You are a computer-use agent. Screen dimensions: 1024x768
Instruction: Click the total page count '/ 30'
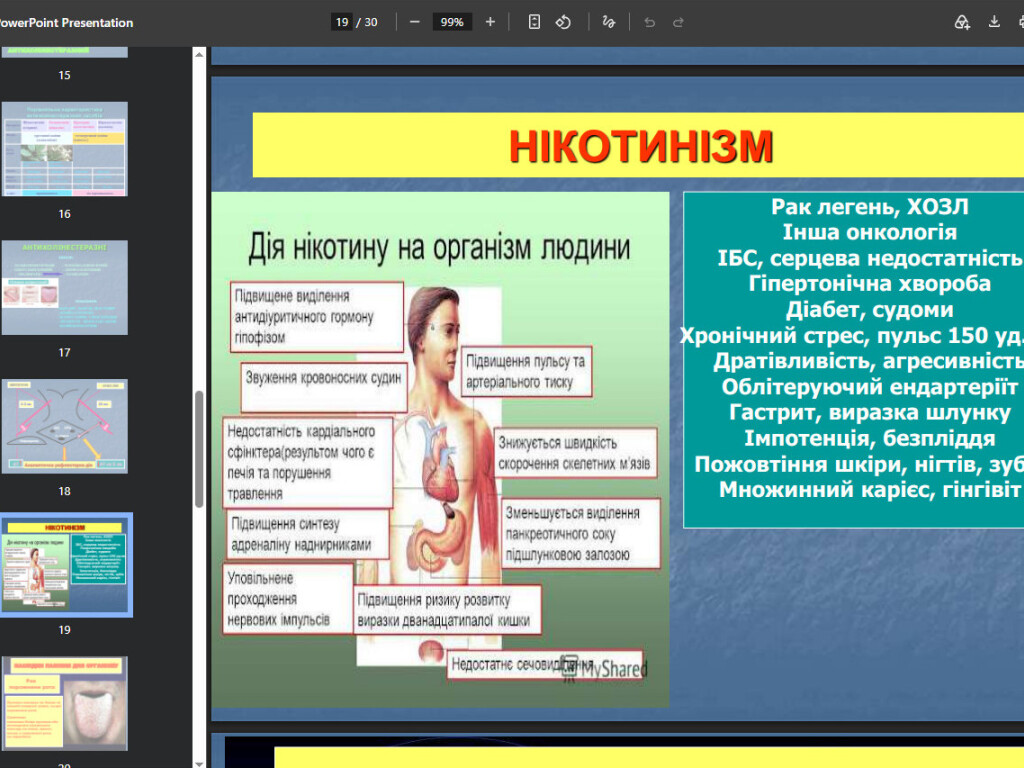click(367, 22)
